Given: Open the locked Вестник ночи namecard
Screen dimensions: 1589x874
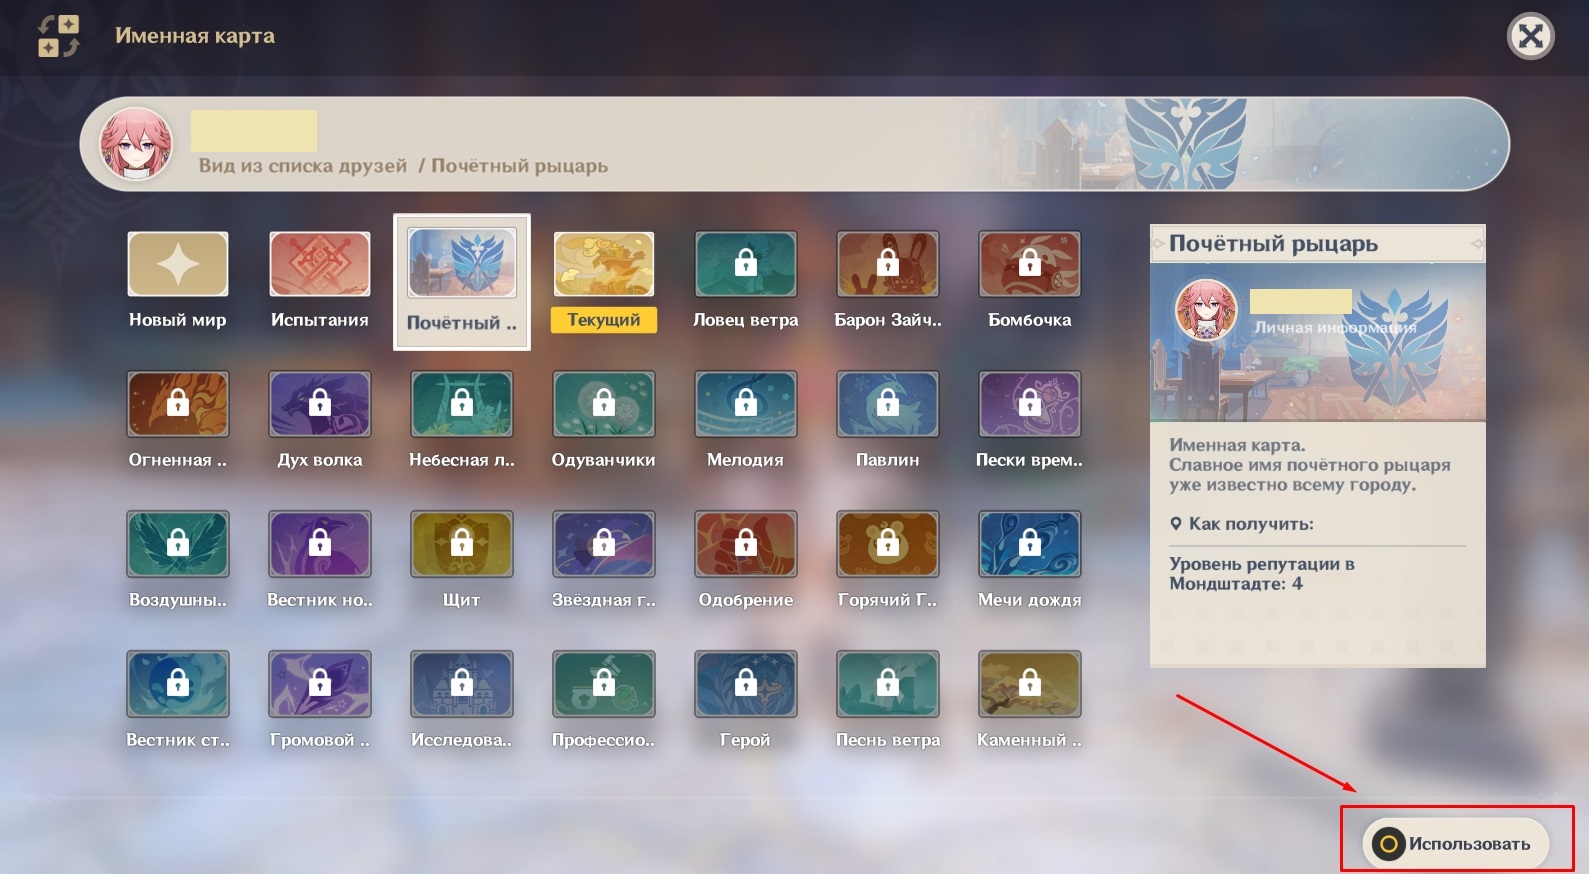Looking at the screenshot, I should [320, 544].
